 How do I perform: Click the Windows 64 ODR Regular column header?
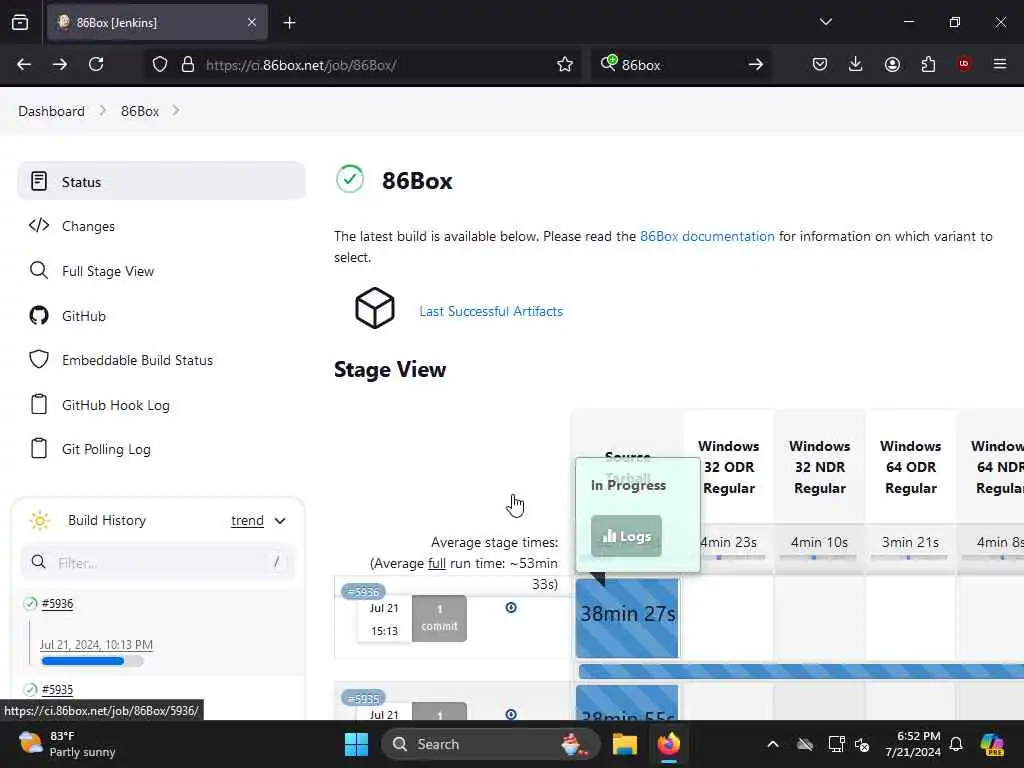[x=910, y=467]
